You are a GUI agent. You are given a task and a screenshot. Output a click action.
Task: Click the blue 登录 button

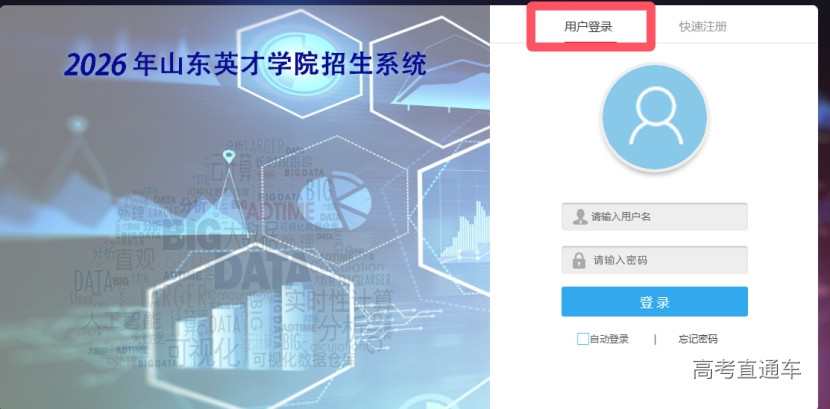pyautogui.click(x=655, y=302)
